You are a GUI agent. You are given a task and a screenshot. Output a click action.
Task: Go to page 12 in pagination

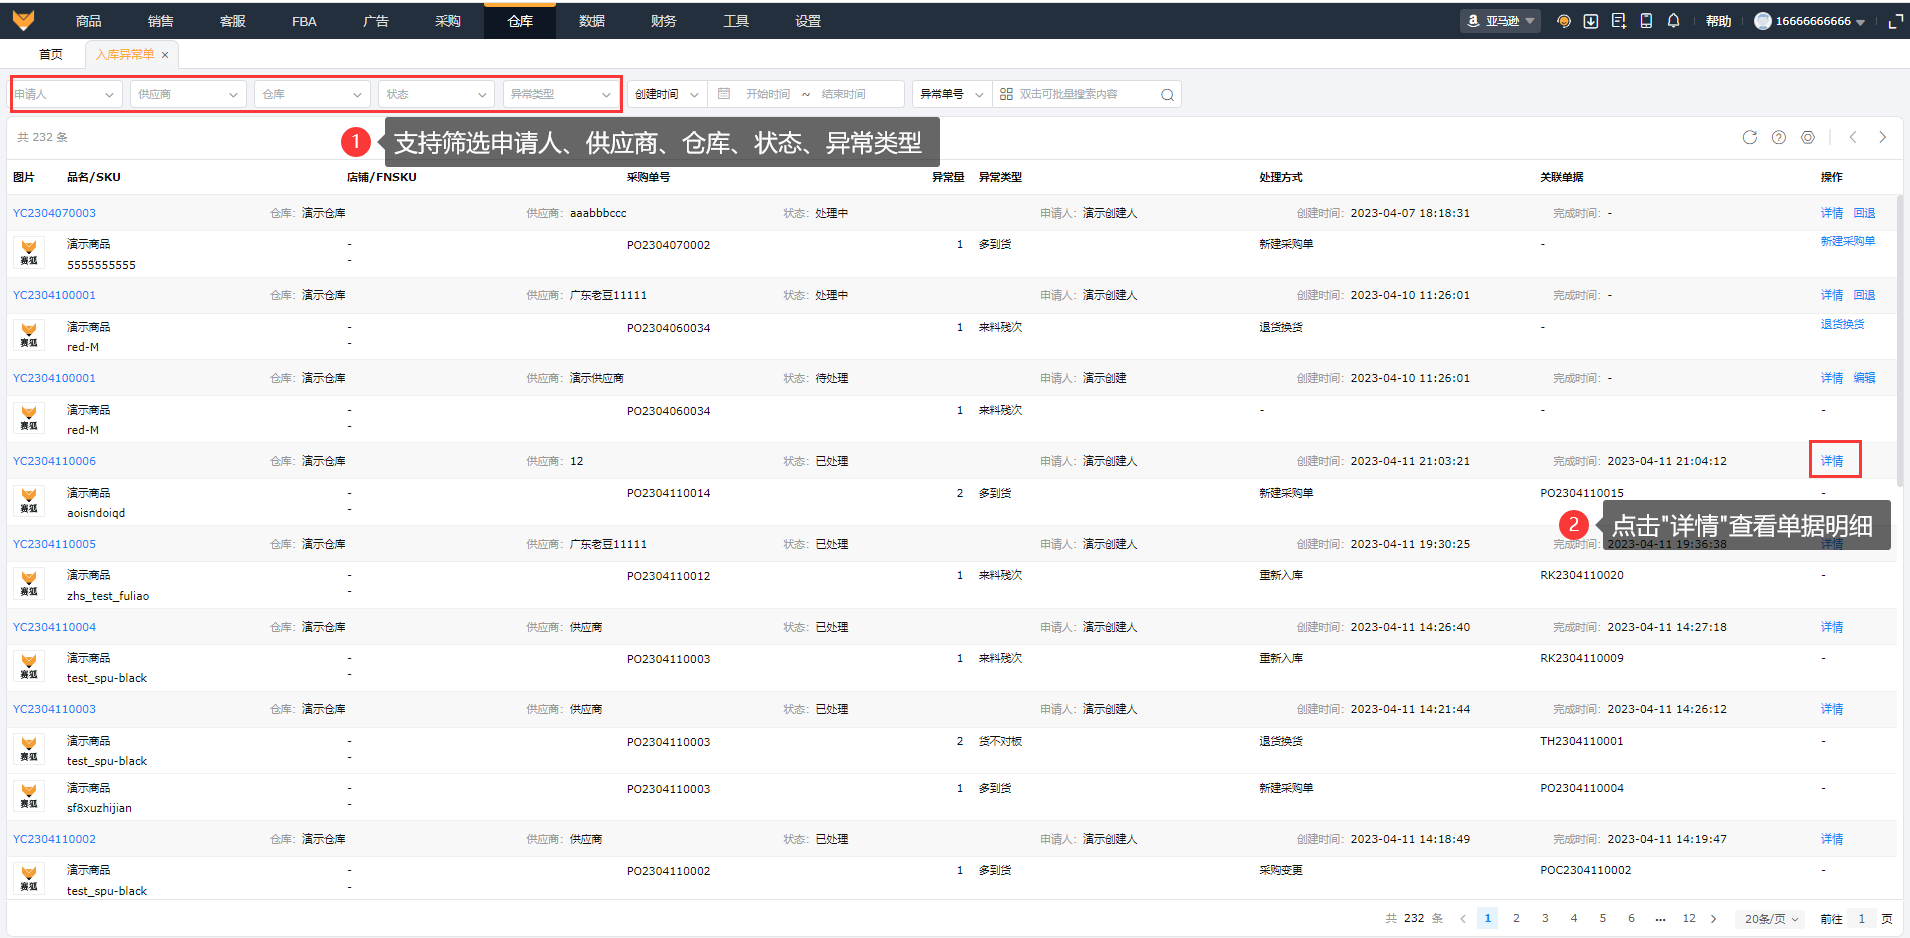tap(1689, 918)
